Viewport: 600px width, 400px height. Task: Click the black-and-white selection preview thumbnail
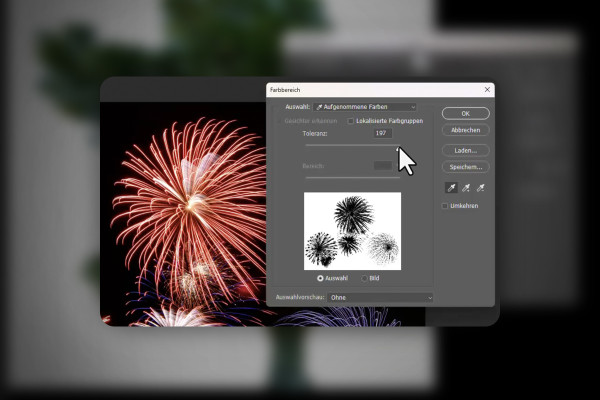352,231
